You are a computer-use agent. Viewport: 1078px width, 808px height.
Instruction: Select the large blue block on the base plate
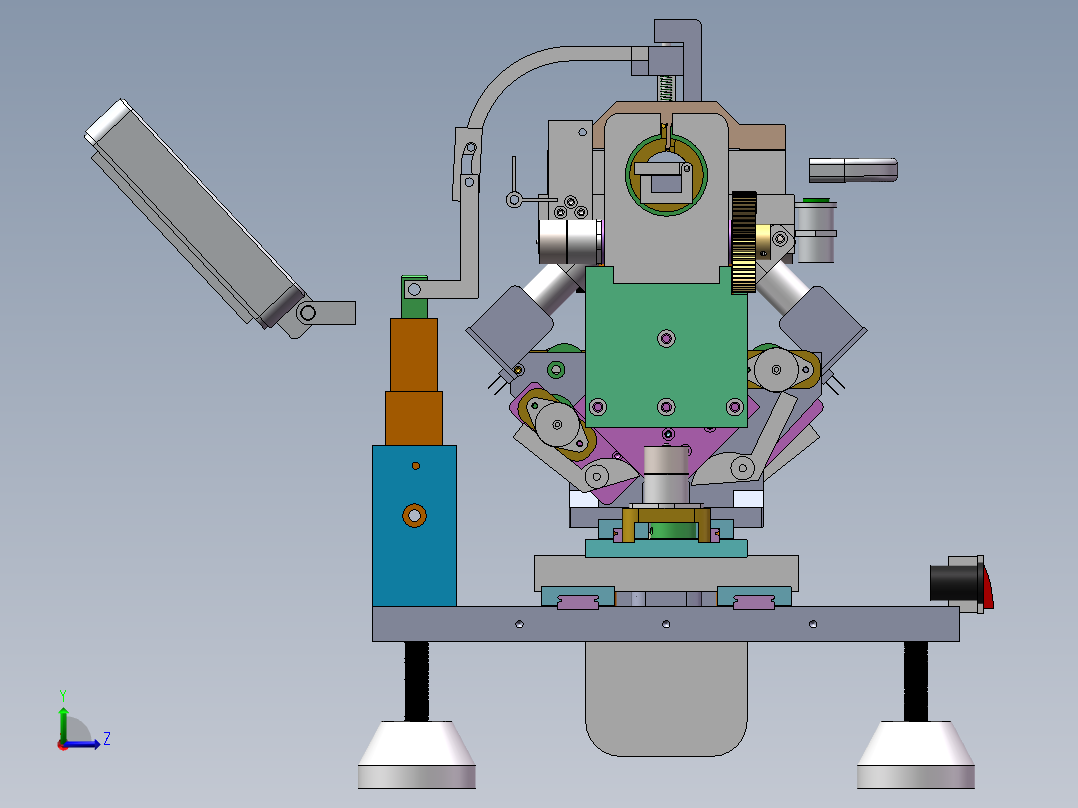click(414, 526)
